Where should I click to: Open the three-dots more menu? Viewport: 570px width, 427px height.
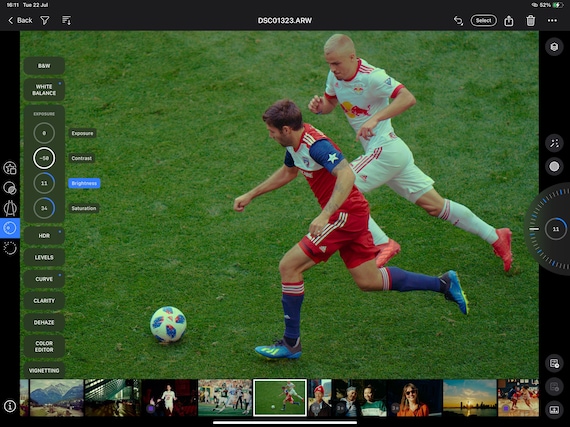coord(552,21)
